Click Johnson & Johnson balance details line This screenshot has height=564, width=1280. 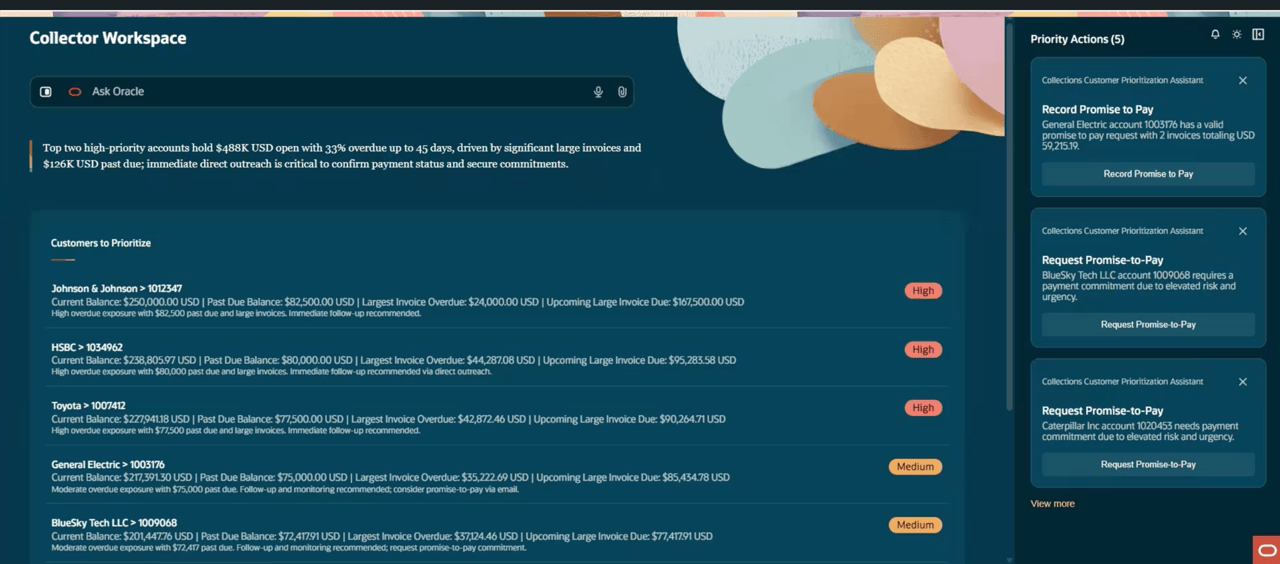[397, 302]
